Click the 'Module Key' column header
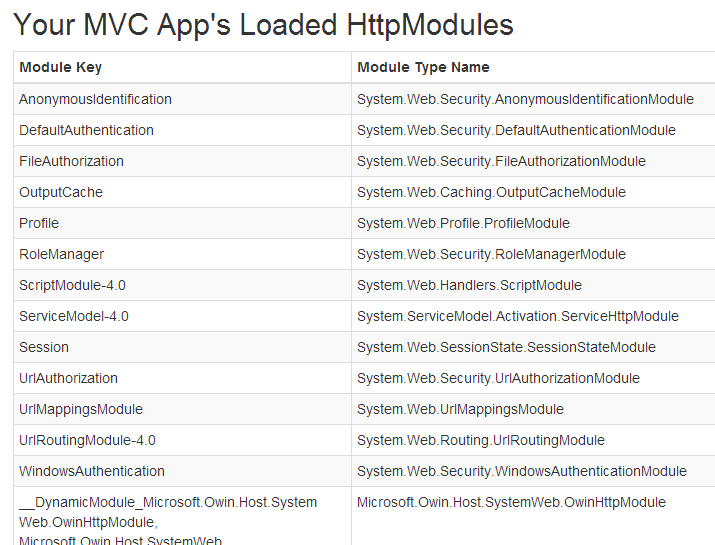Viewport: 715px width, 545px height. (x=60, y=67)
